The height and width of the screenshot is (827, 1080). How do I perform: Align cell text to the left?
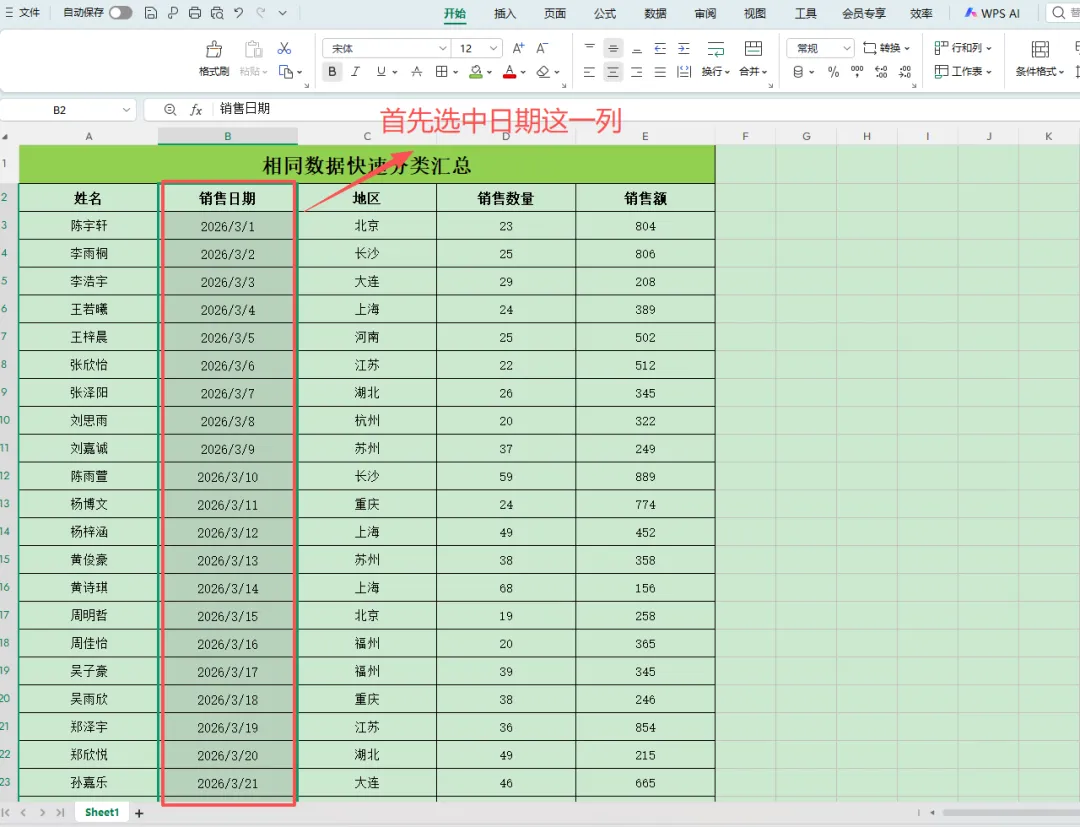coord(589,72)
